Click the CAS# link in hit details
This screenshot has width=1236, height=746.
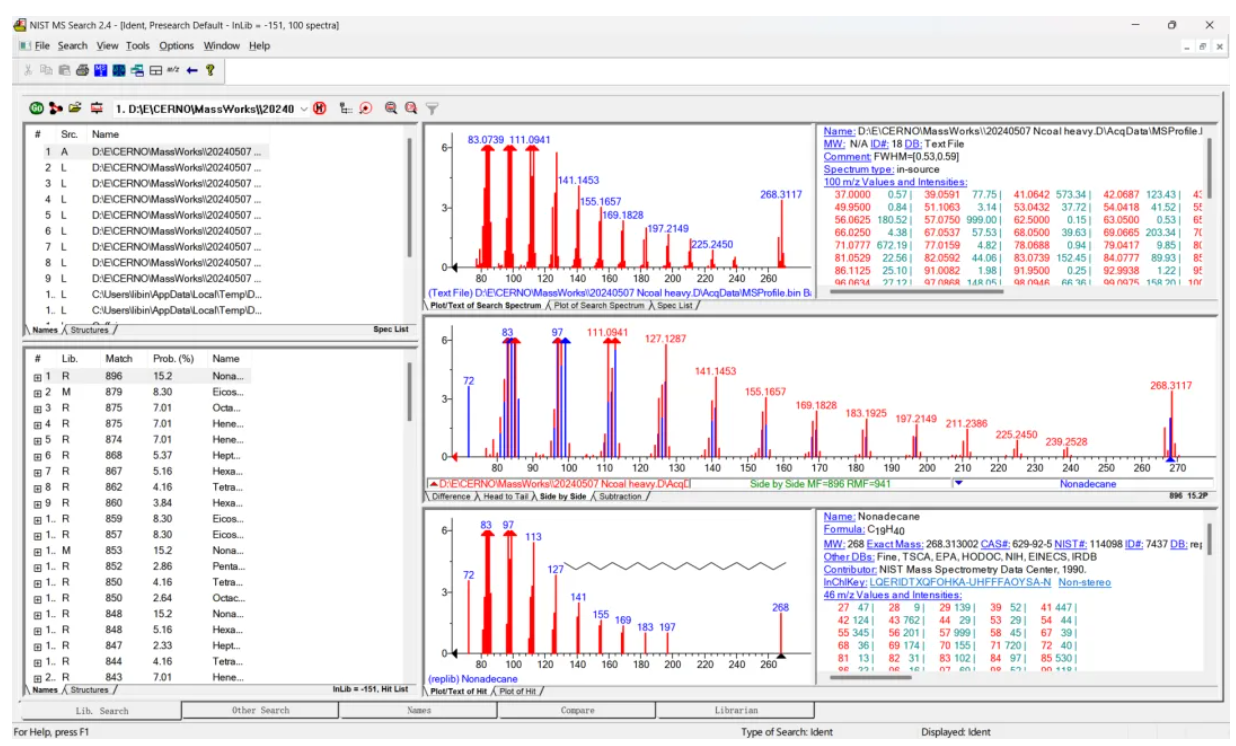[995, 543]
